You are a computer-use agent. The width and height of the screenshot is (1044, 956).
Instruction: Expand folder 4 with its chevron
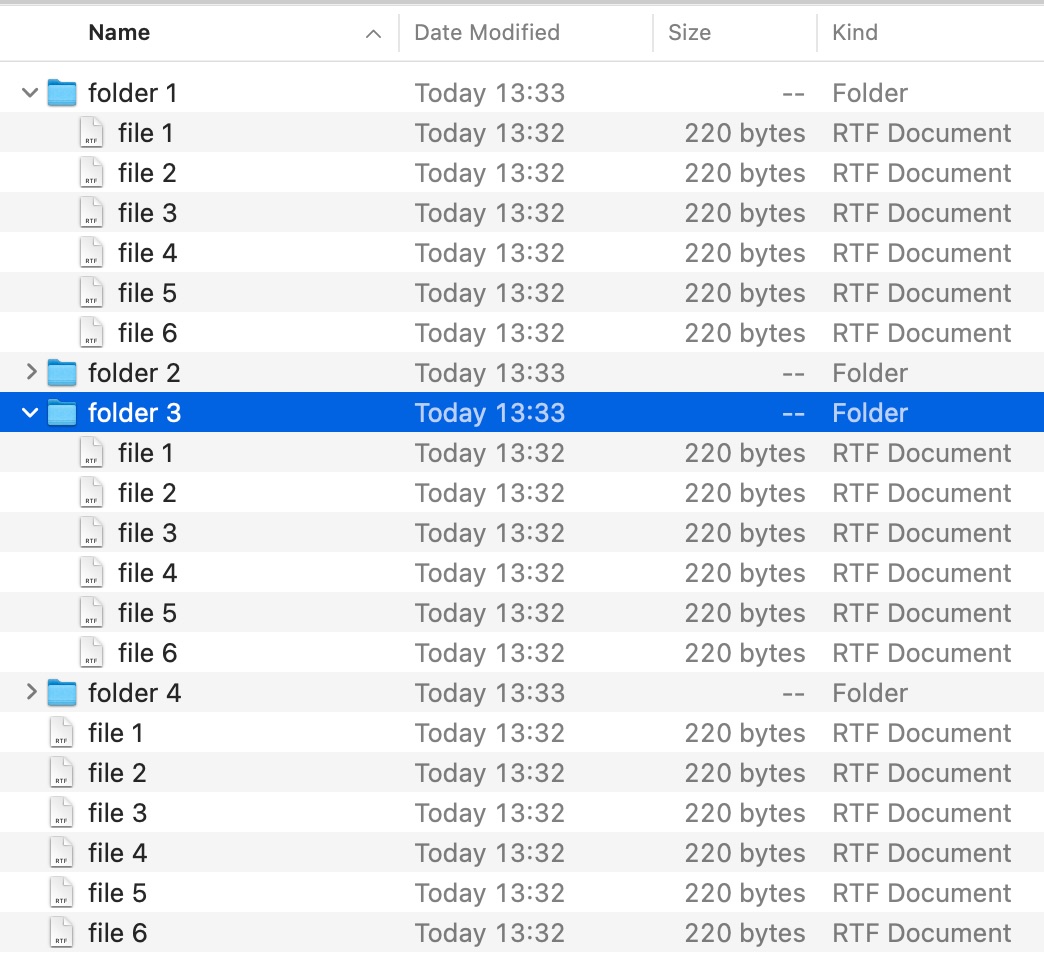30,693
